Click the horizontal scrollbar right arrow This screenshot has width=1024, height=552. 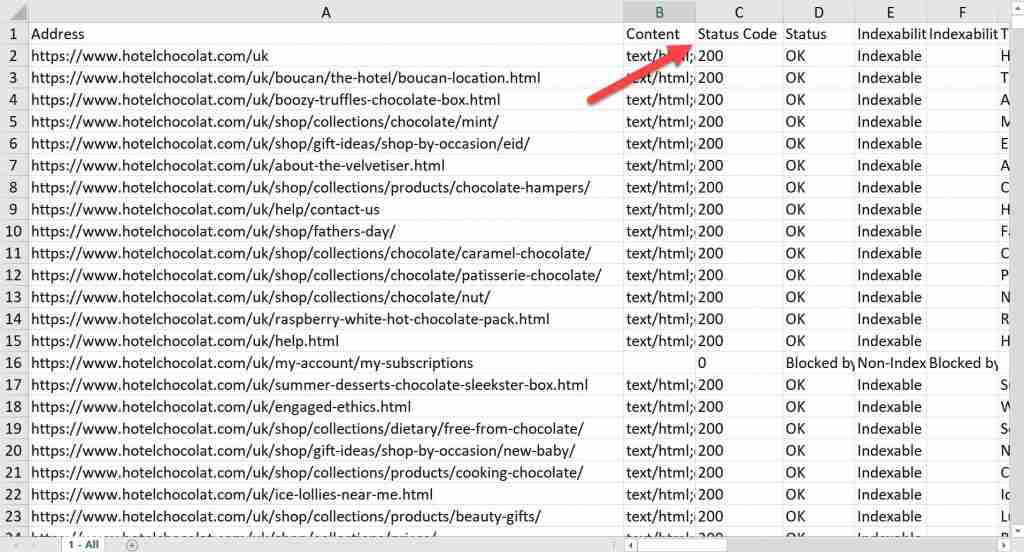(x=1004, y=545)
